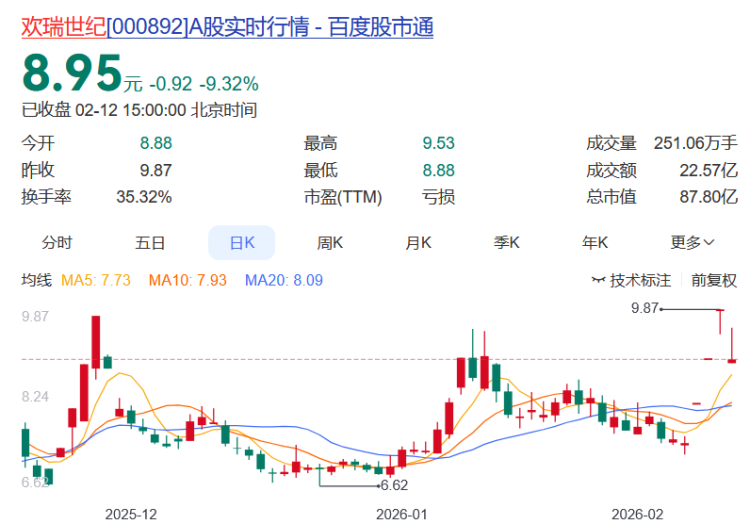Switch to the 五日 chart tab

coord(150,243)
